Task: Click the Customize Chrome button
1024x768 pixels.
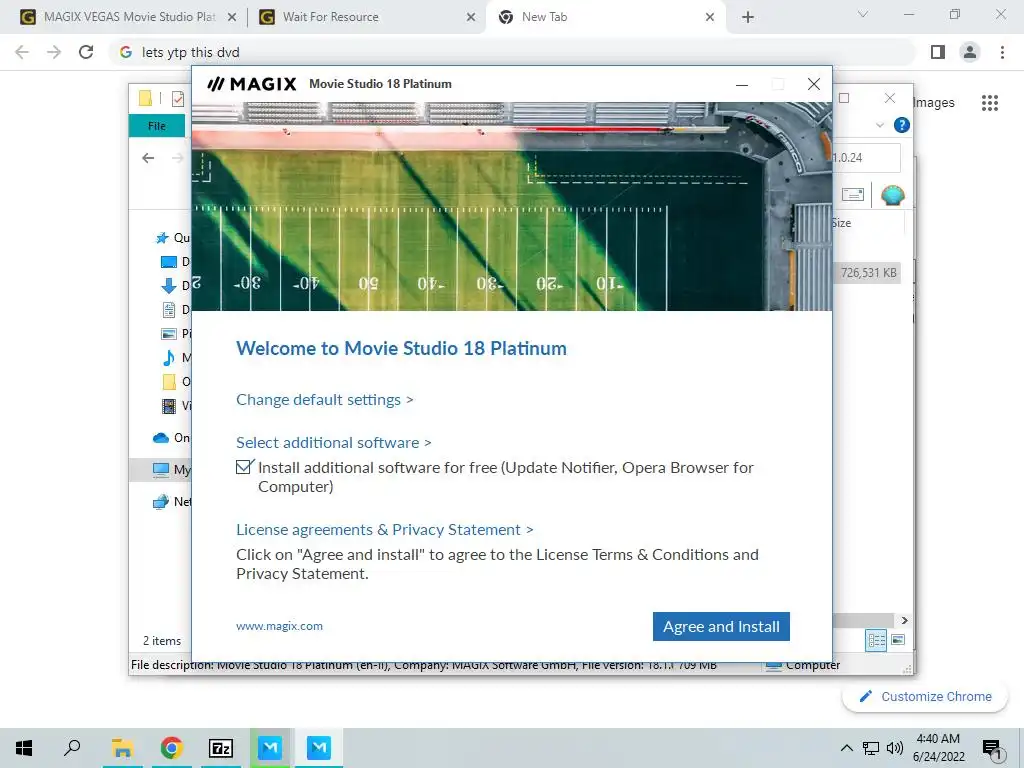Action: 925,697
